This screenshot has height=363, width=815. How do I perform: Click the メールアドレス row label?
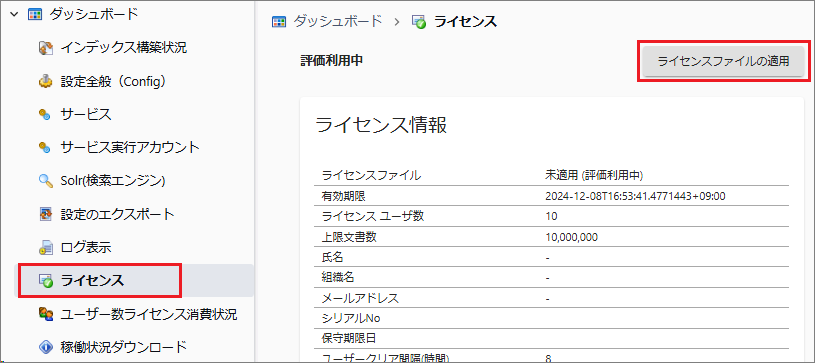click(x=360, y=298)
